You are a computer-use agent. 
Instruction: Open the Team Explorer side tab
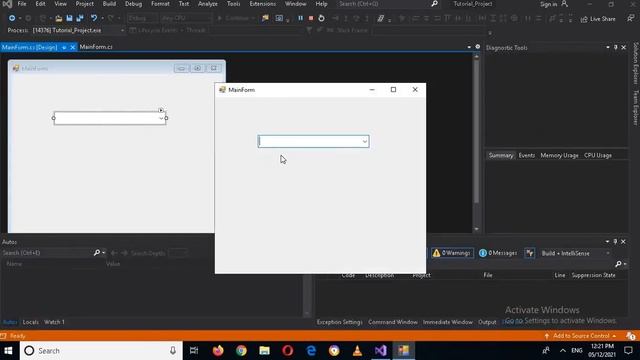coord(636,108)
